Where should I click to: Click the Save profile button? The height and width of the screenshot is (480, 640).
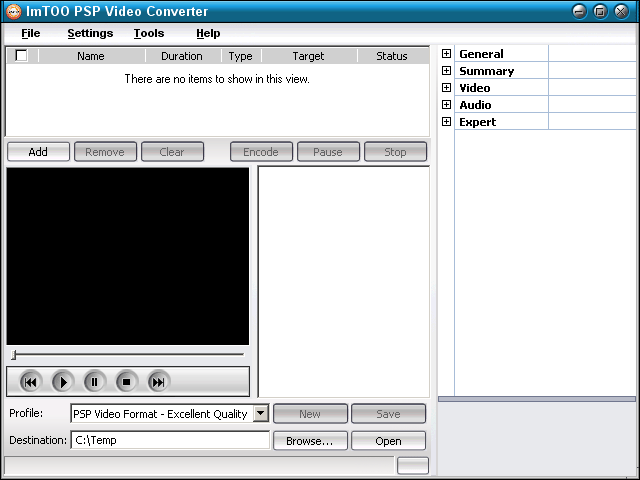388,414
